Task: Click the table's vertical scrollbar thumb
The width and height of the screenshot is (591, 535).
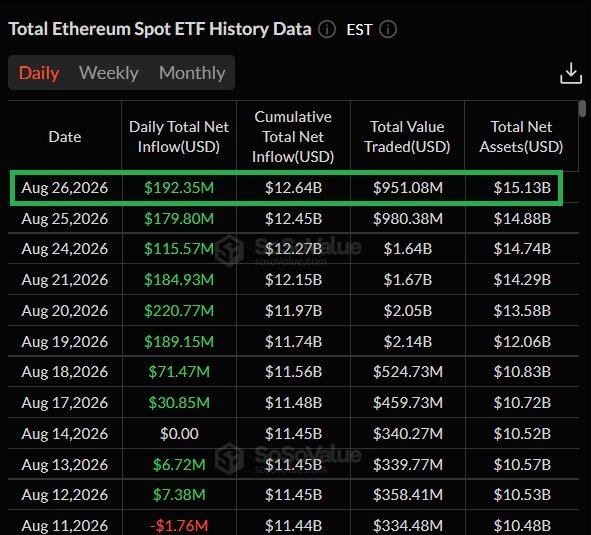Action: point(583,109)
